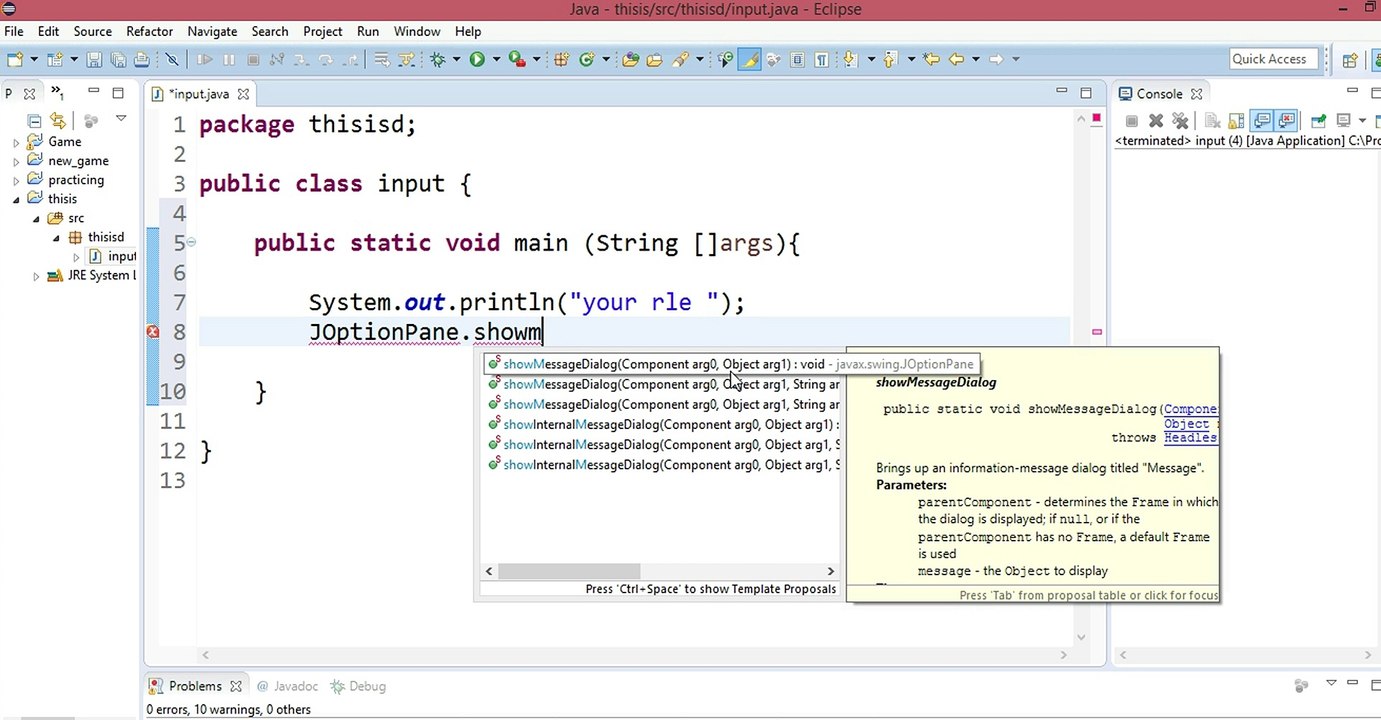Switch to the Console tab
Image resolution: width=1381 pixels, height=720 pixels.
pos(1159,94)
